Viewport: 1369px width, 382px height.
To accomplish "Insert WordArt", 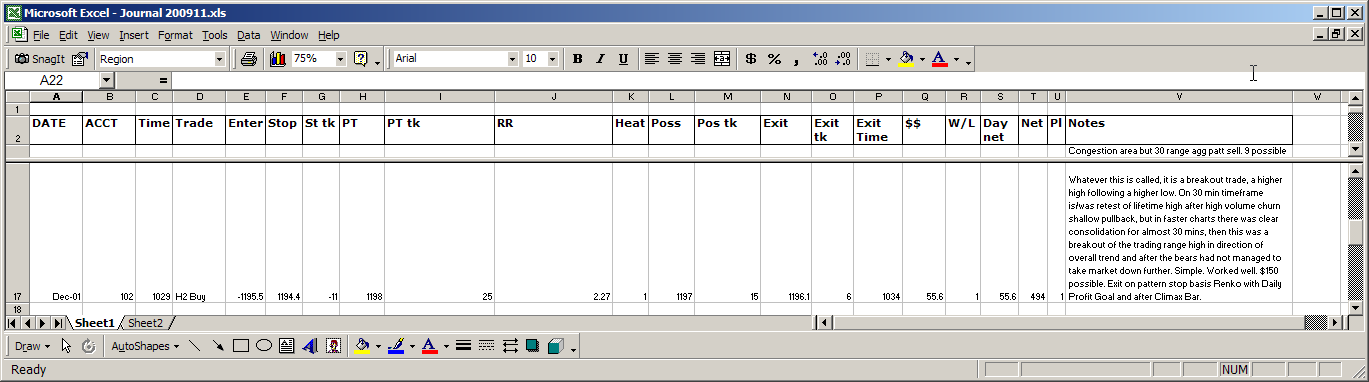I will pos(310,346).
